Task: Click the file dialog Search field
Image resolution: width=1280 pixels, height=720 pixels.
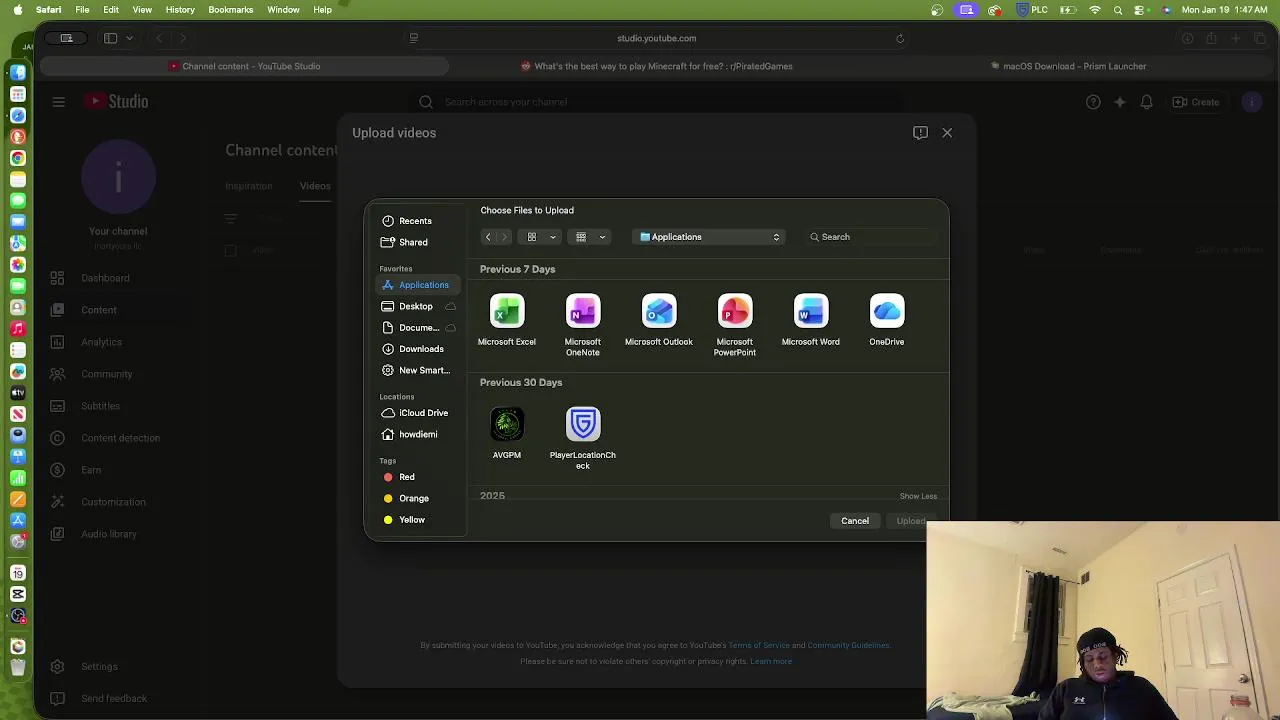Action: (x=872, y=237)
